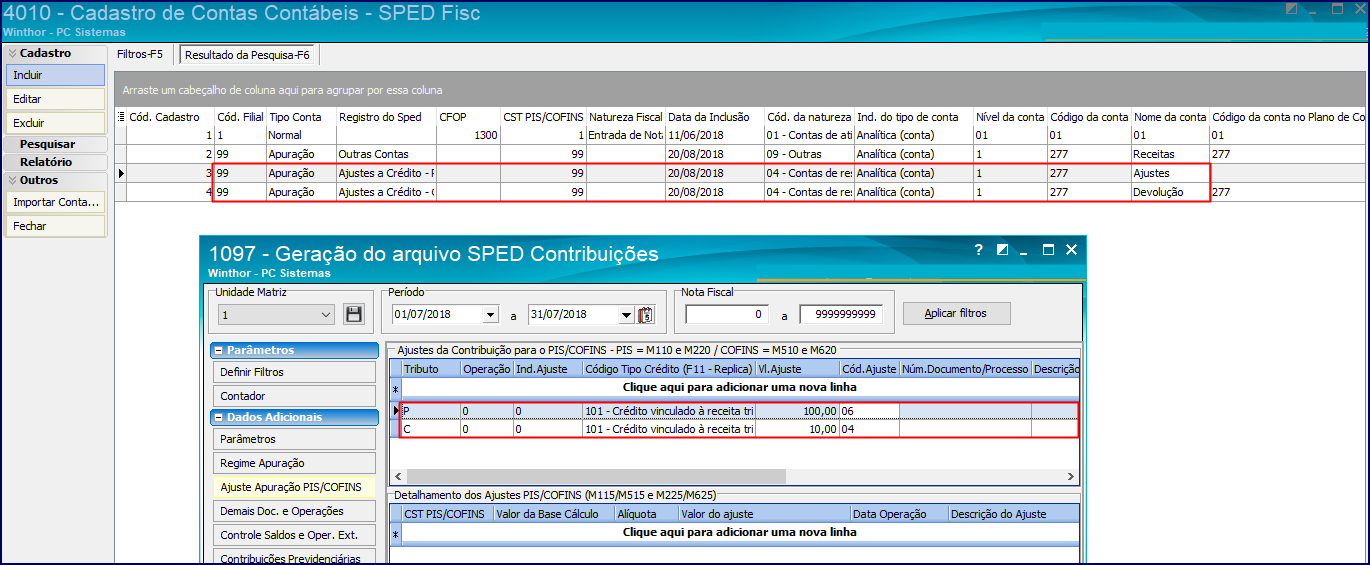Click the 'Entrada de Not' natureza fiscal cell
The height and width of the screenshot is (565, 1370).
point(626,135)
